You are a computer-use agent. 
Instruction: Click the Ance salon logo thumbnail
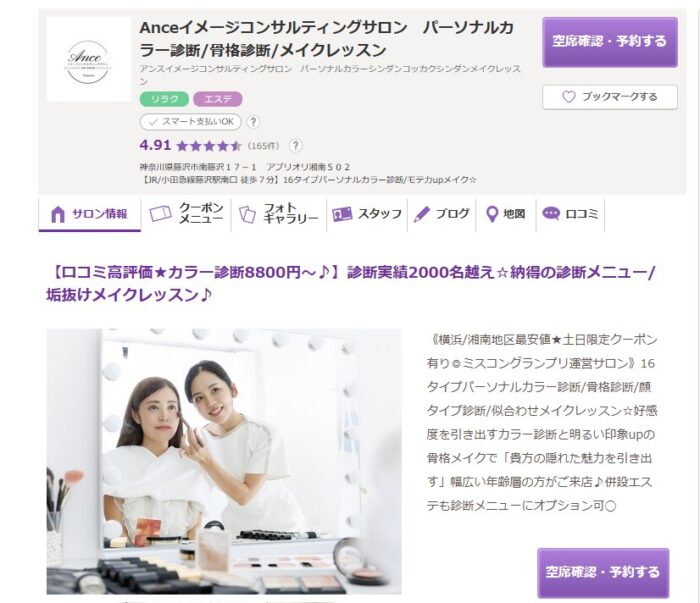[x=88, y=59]
